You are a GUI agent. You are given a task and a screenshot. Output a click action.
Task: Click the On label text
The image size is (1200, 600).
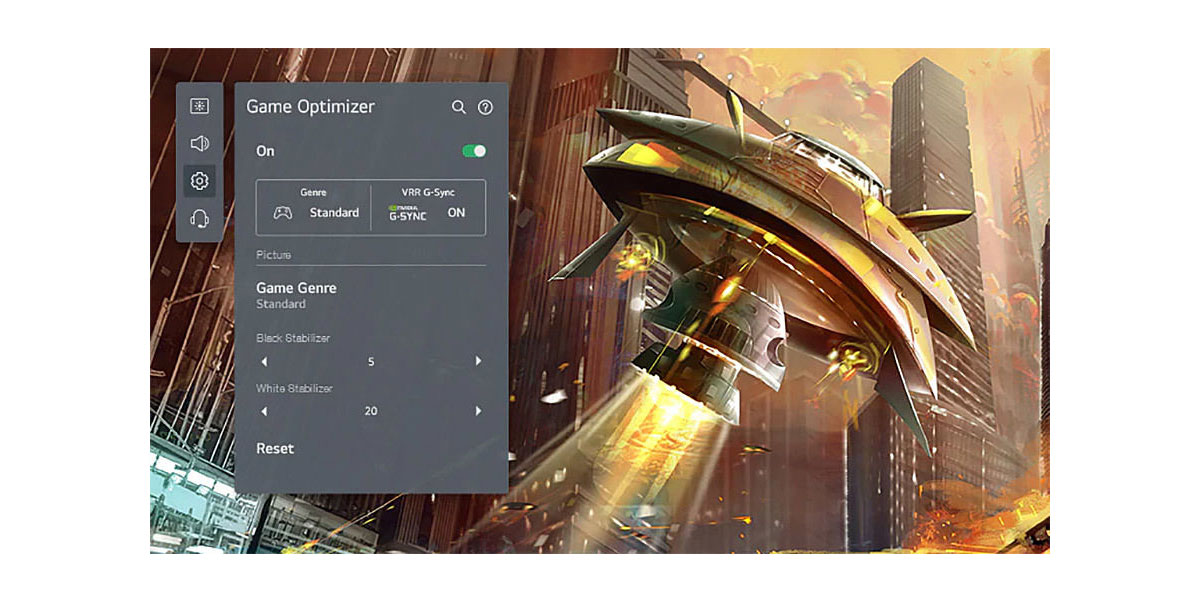tap(265, 151)
